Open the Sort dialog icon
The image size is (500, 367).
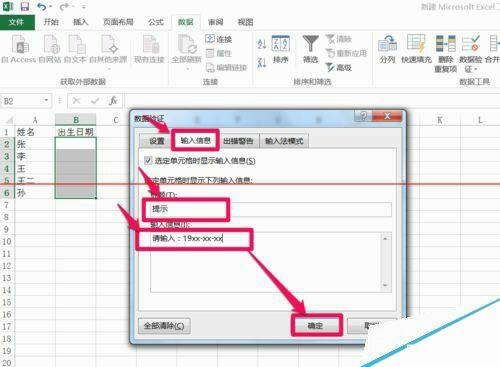280,49
